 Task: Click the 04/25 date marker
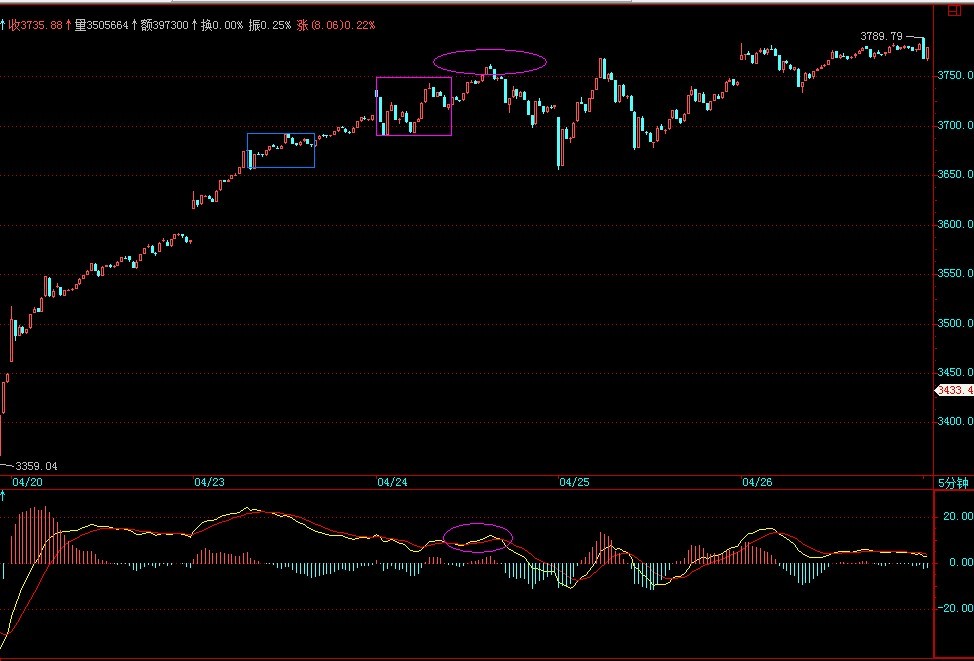(x=575, y=483)
